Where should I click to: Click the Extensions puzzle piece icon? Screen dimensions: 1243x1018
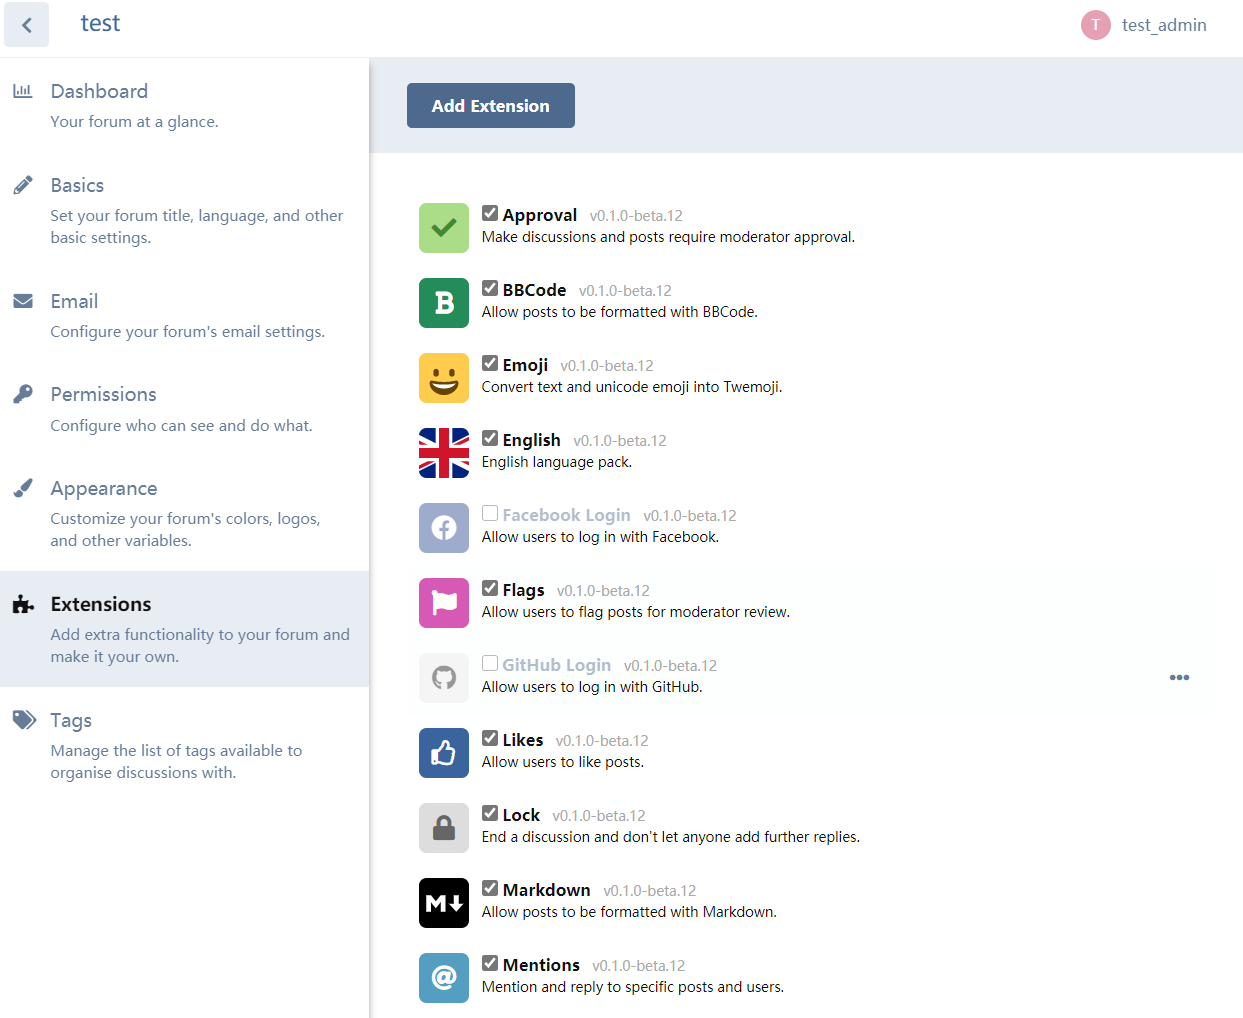(x=23, y=604)
